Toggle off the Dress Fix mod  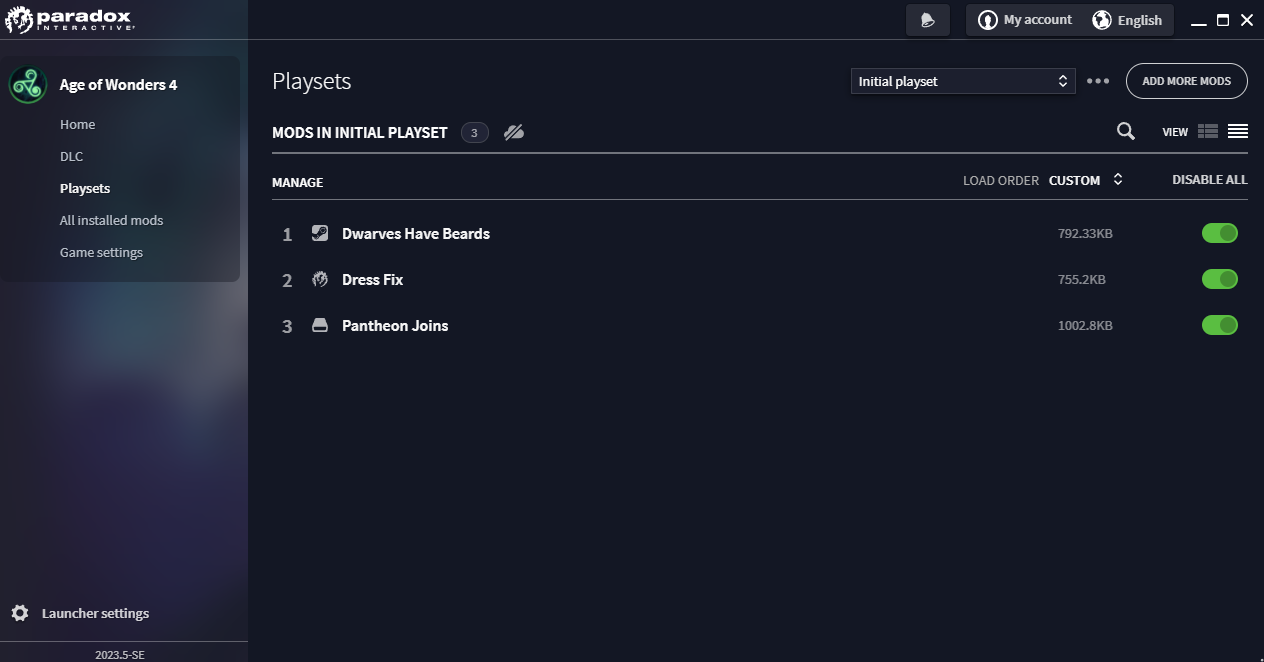pos(1219,279)
